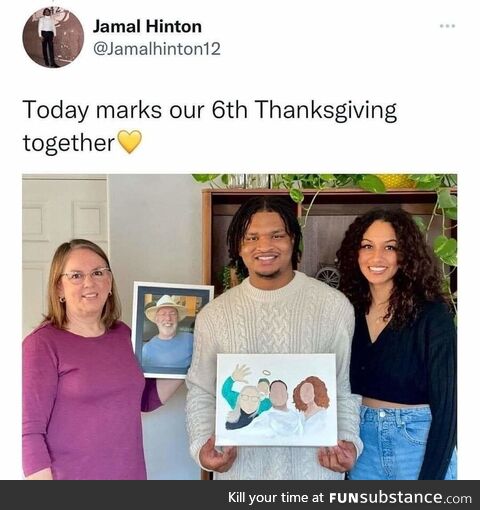Open the attached Thanksgiving photo
Viewport: 480px width, 510px height.
240,327
